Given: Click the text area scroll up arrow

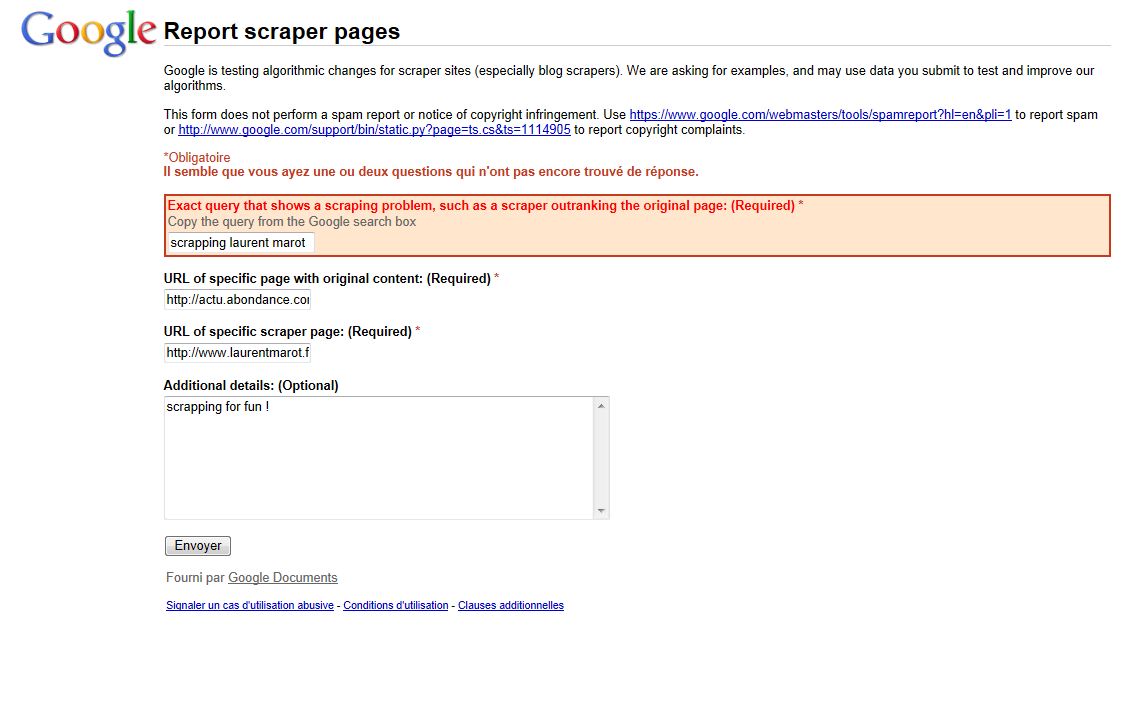Looking at the screenshot, I should click(601, 406).
